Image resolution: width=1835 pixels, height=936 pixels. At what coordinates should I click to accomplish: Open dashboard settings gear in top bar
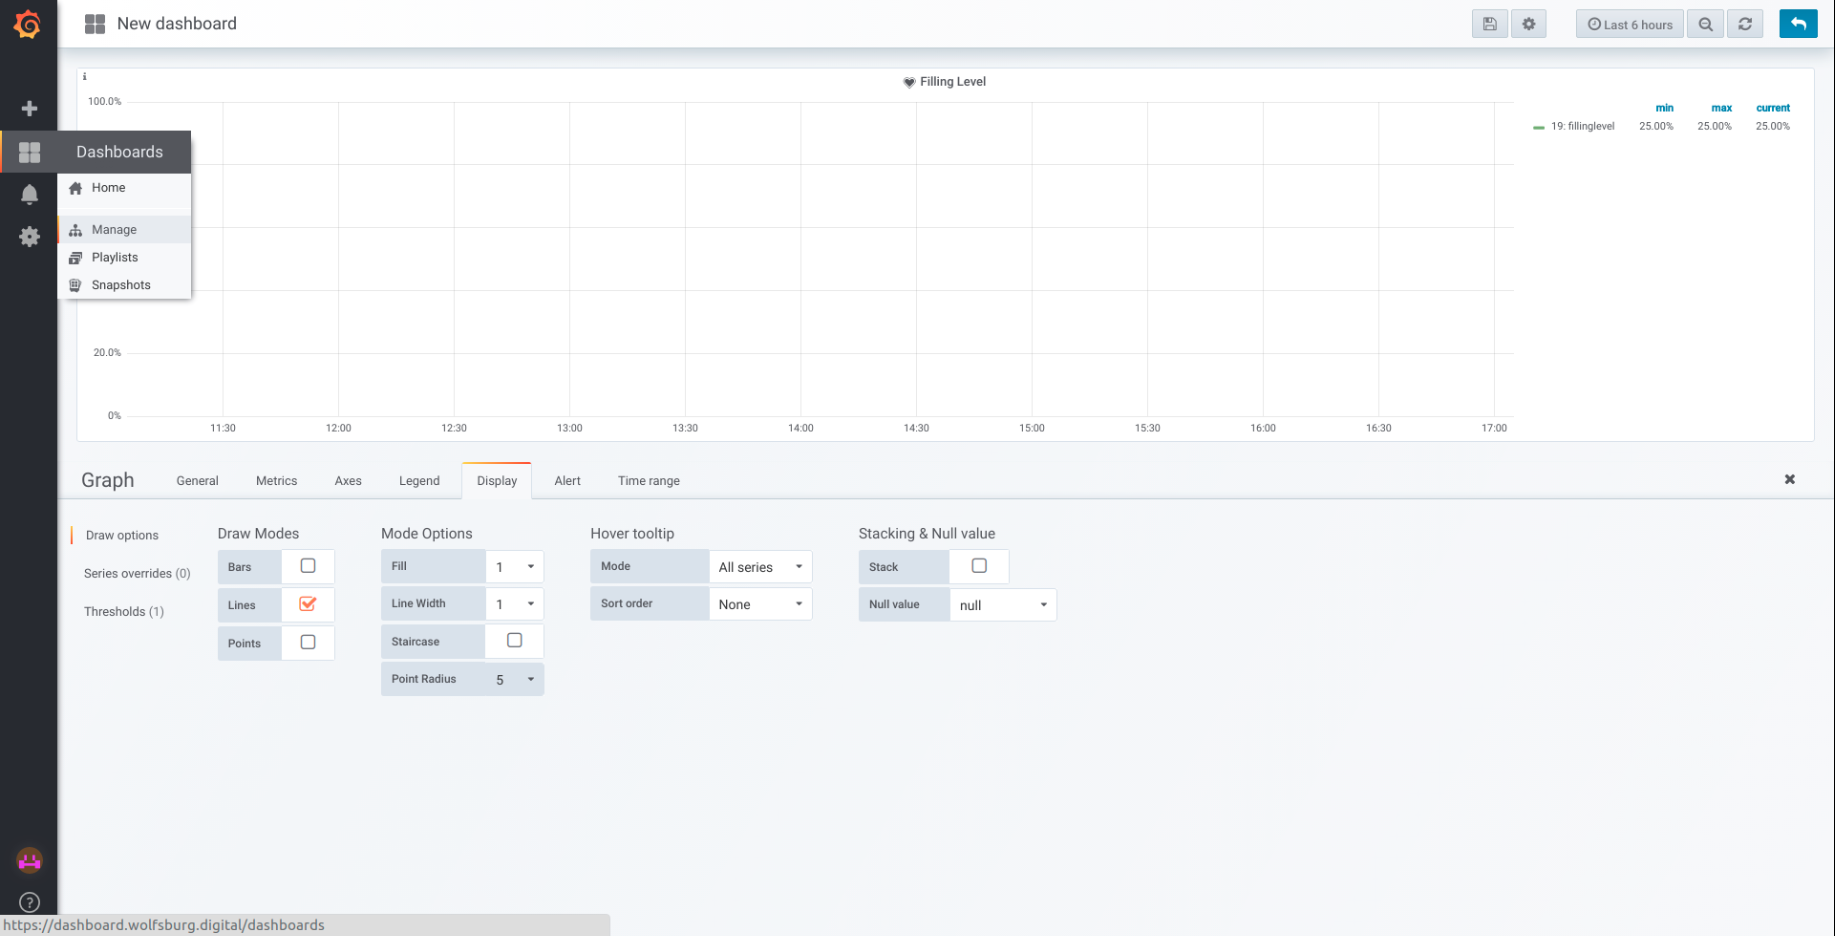1528,24
